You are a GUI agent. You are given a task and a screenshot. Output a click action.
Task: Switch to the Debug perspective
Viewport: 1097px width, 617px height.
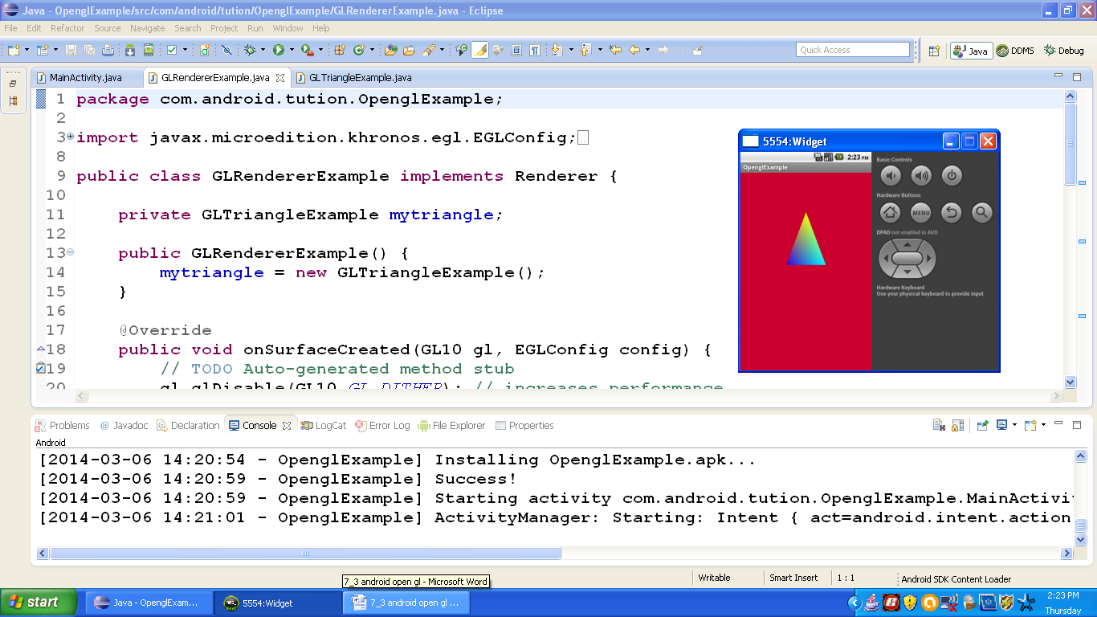tap(1064, 50)
